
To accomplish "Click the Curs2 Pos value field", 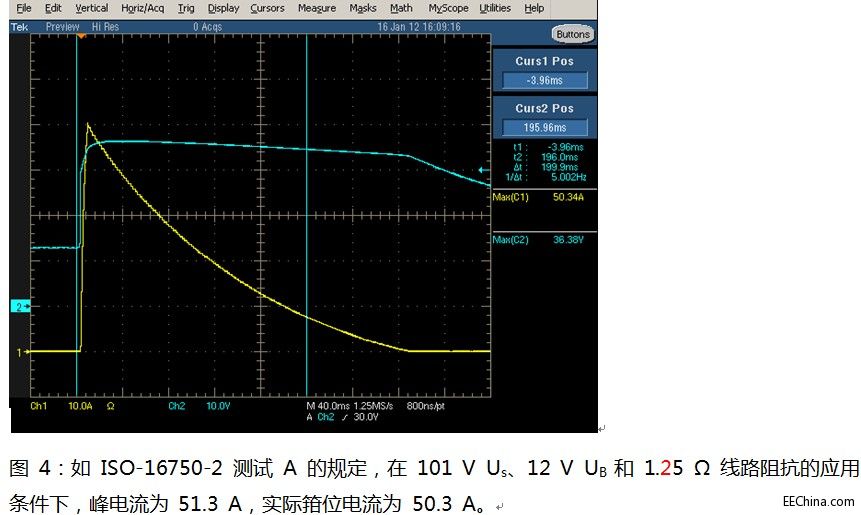I will click(x=544, y=128).
